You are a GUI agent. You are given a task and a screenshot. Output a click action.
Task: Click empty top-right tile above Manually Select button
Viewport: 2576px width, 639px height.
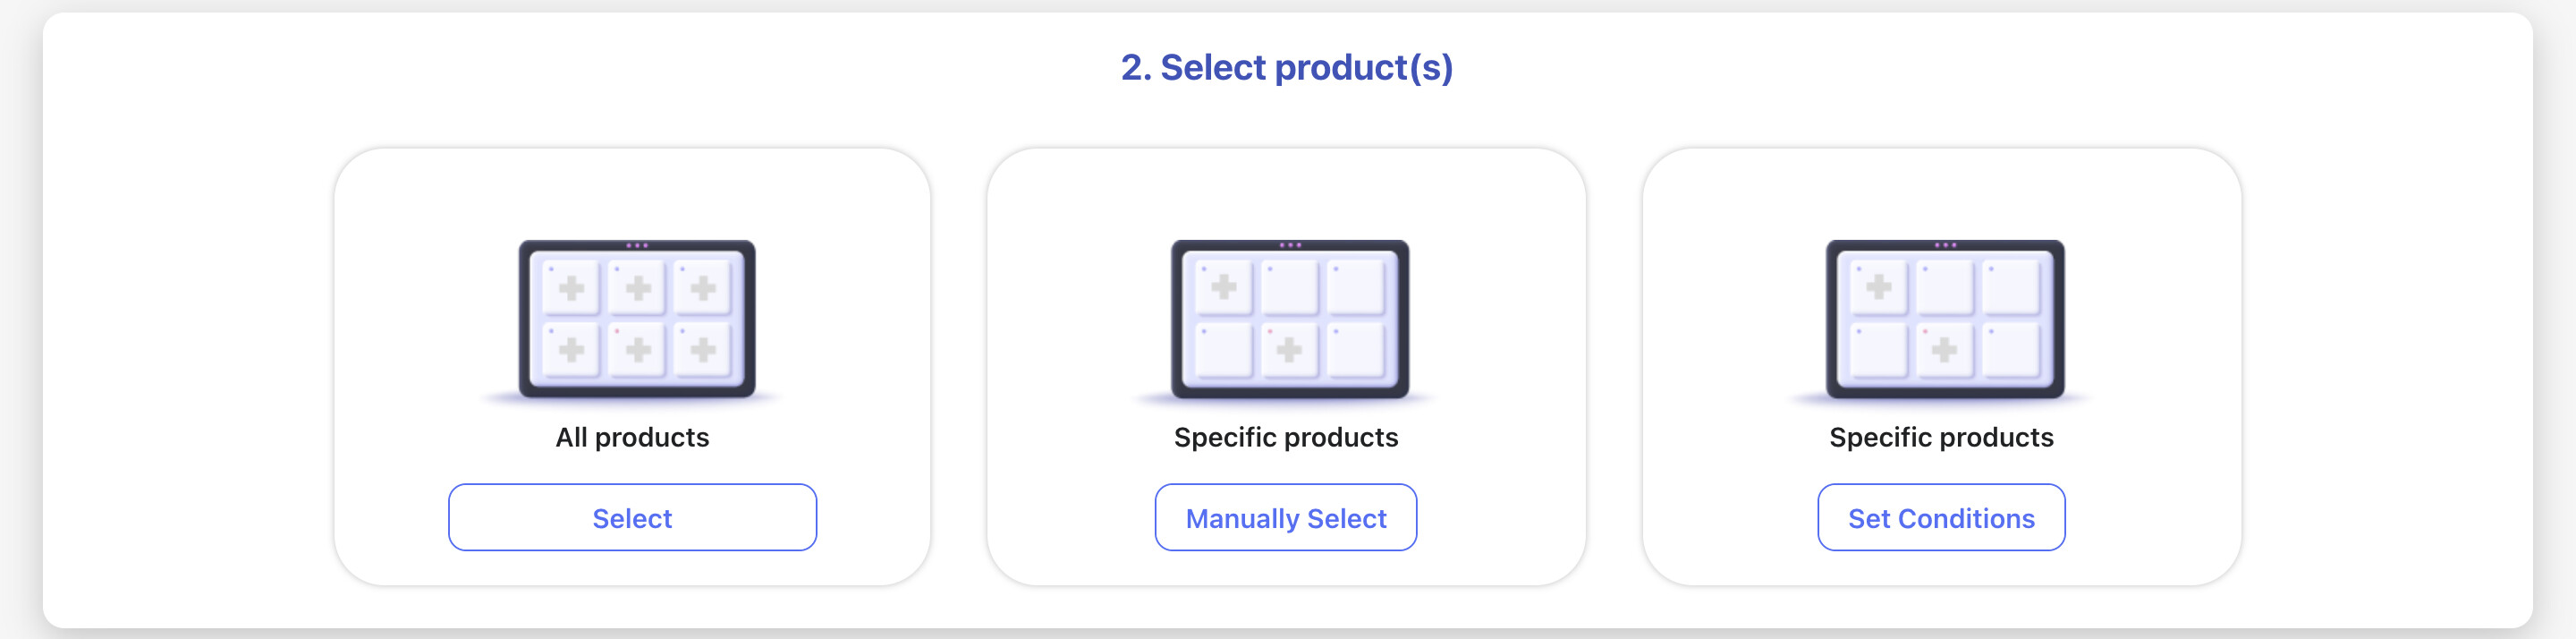(x=1356, y=288)
